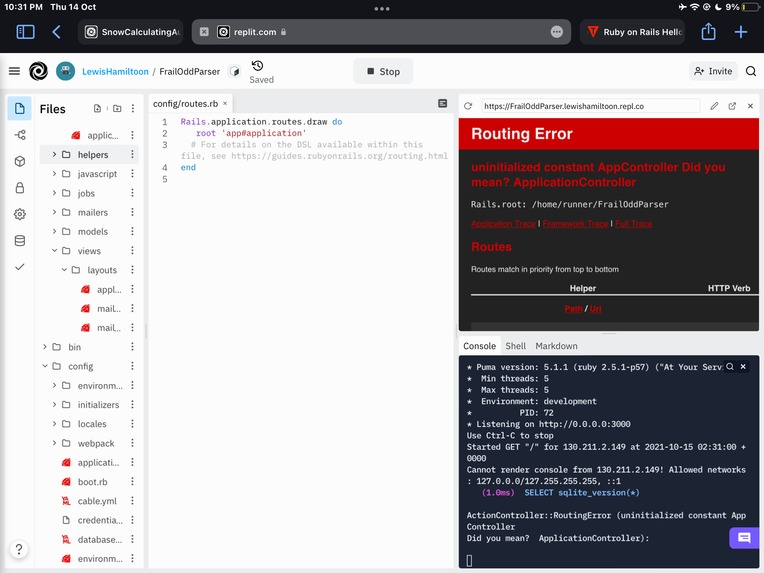Click the Url link under Helper

595,308
